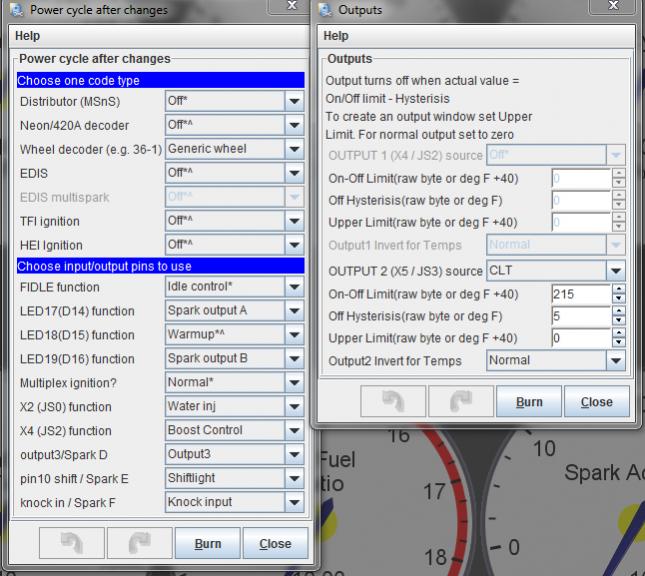Open the Output2 Invert for Temps dropdown
The width and height of the screenshot is (645, 576).
click(x=616, y=361)
